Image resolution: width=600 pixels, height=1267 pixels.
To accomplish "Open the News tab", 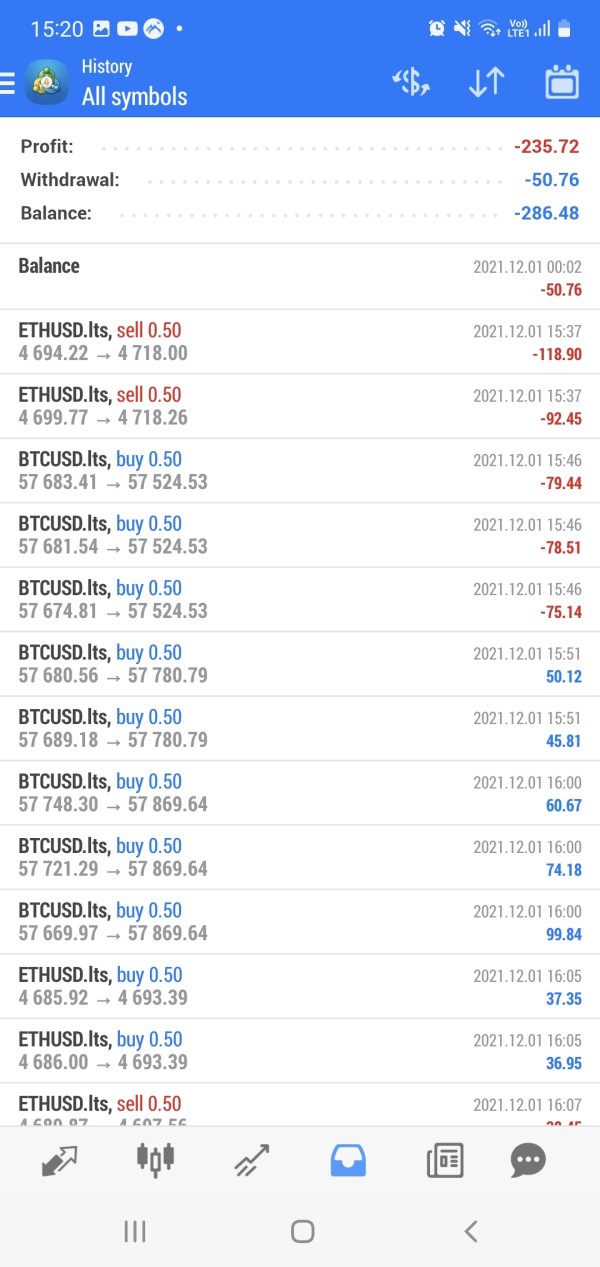I will click(444, 1160).
